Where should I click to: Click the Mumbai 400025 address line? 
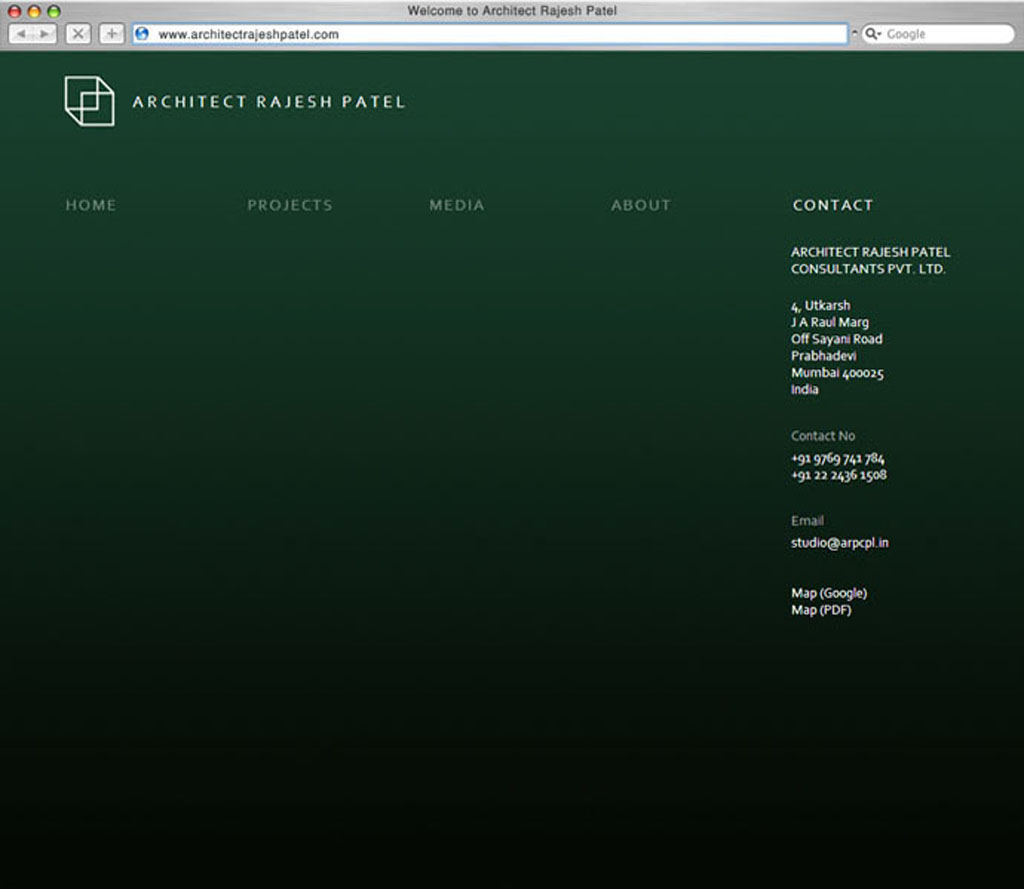click(x=837, y=373)
